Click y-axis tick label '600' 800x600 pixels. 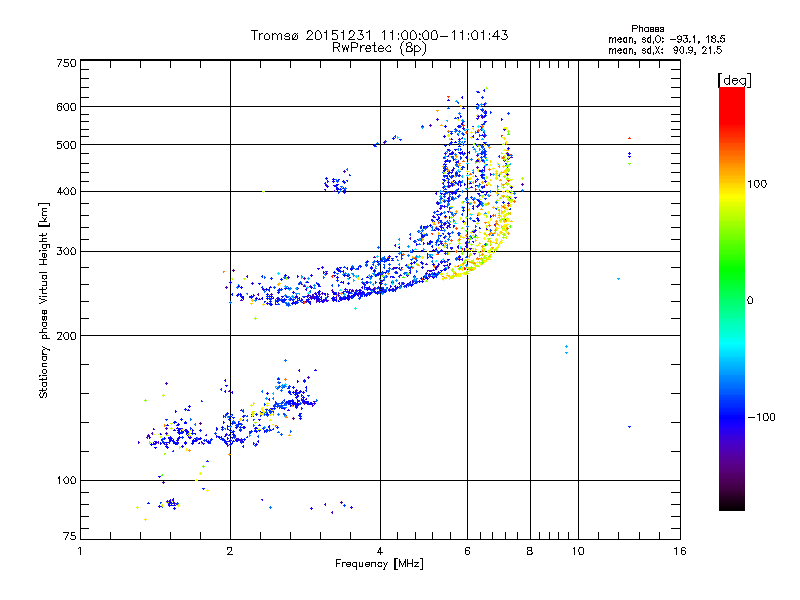point(67,107)
